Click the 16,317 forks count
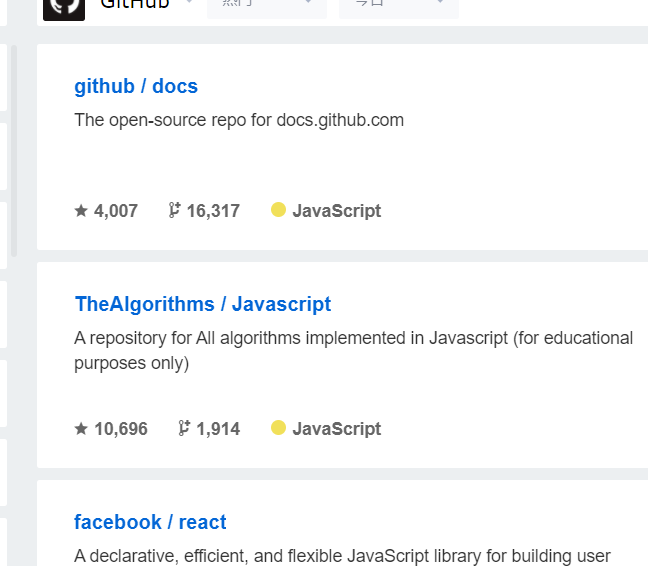The height and width of the screenshot is (566, 648). 213,211
